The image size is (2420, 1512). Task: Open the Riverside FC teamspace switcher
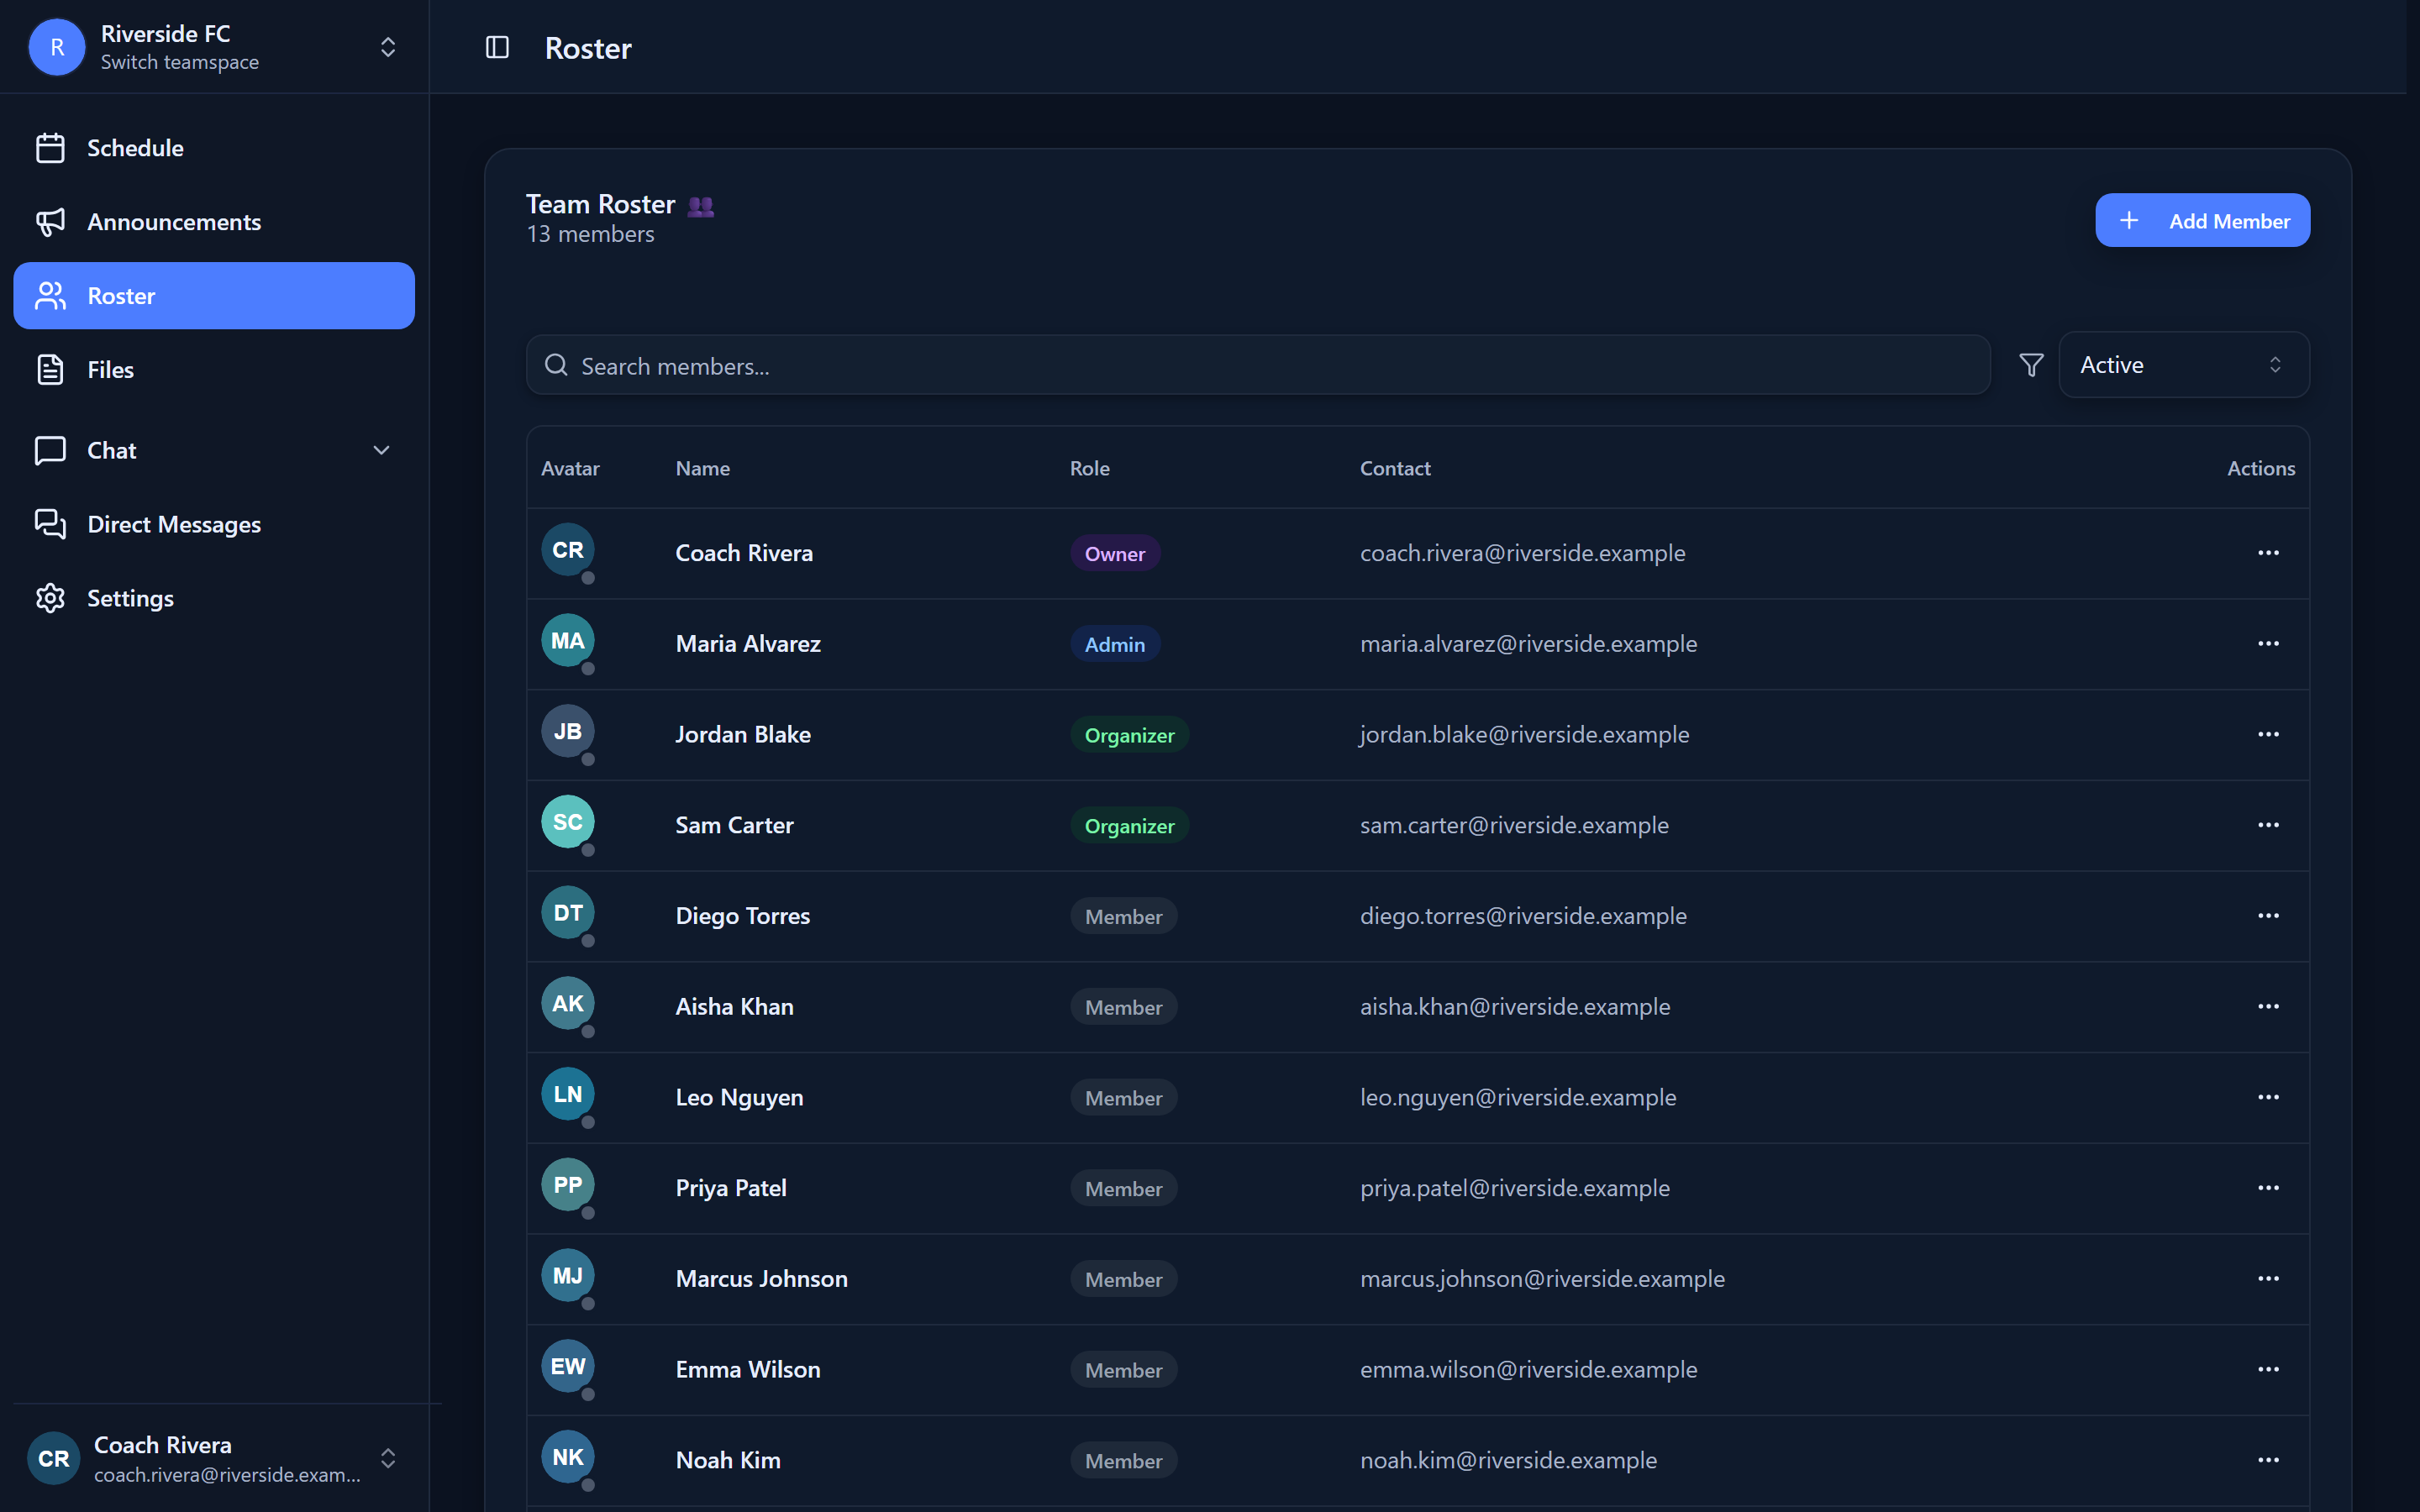tap(214, 47)
